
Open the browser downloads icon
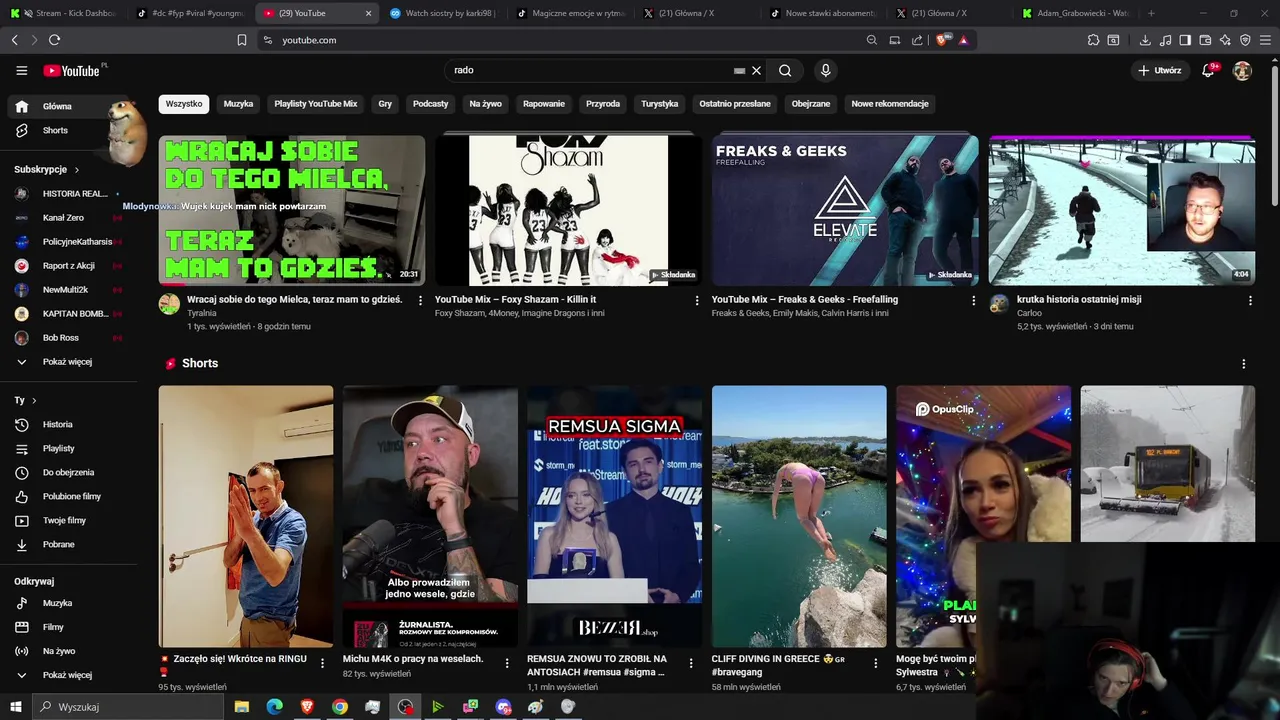pyautogui.click(x=1145, y=40)
